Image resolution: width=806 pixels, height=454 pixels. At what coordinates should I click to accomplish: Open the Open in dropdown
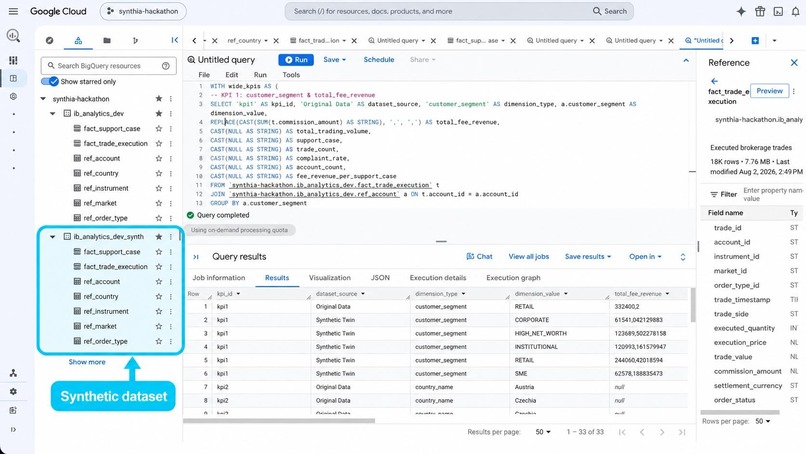coord(645,257)
